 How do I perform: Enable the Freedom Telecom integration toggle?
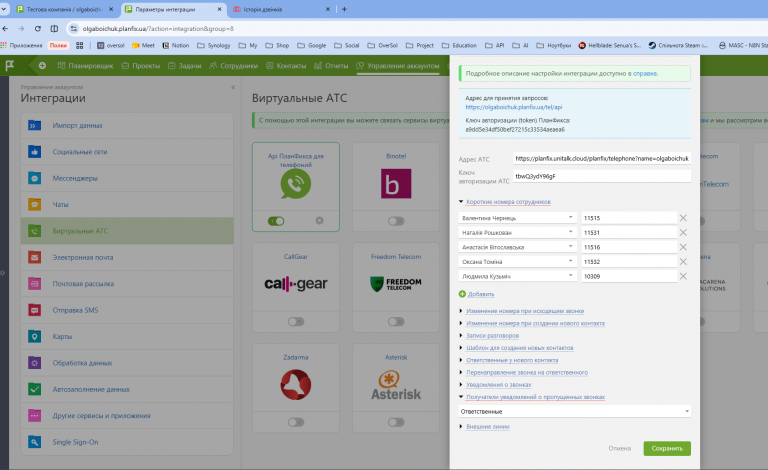(x=396, y=322)
